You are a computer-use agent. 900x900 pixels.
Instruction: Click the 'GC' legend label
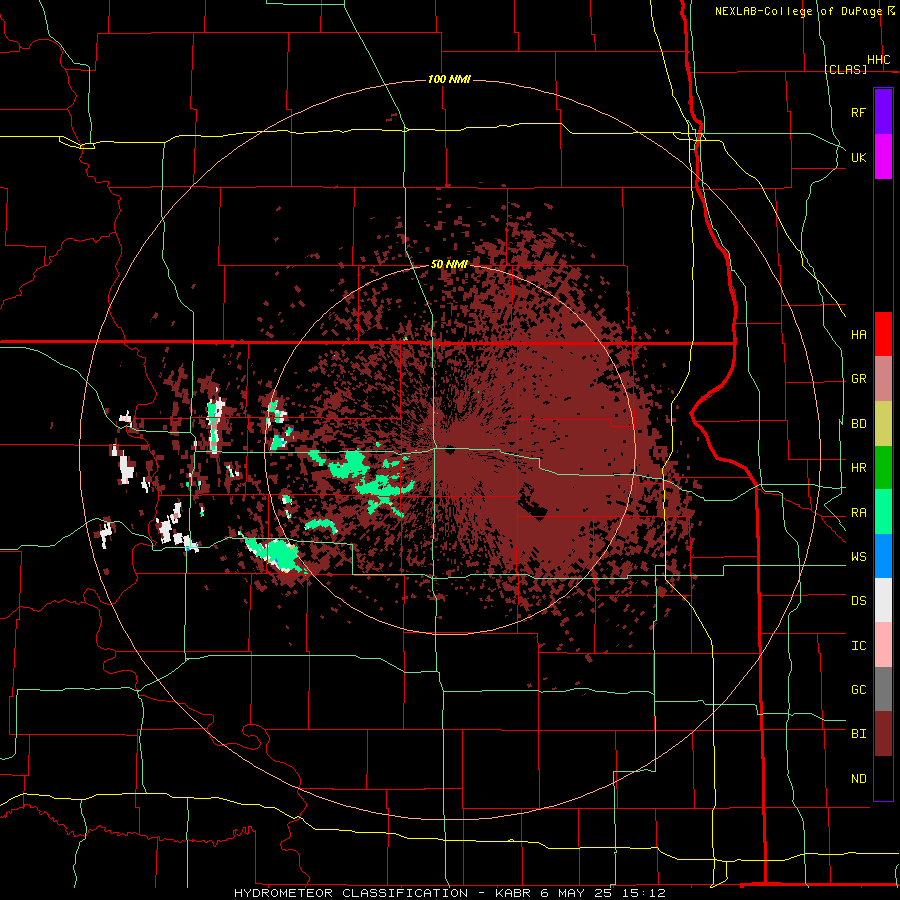point(858,690)
